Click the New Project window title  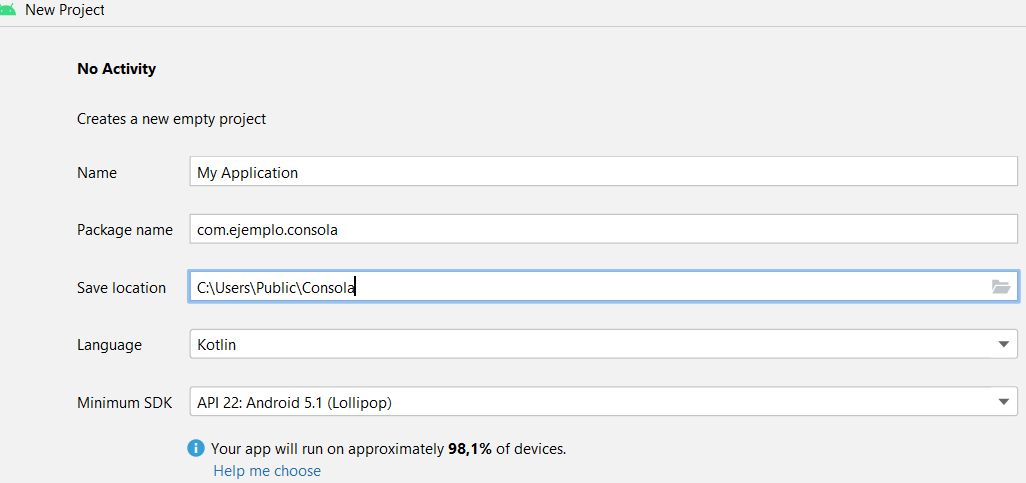(65, 10)
